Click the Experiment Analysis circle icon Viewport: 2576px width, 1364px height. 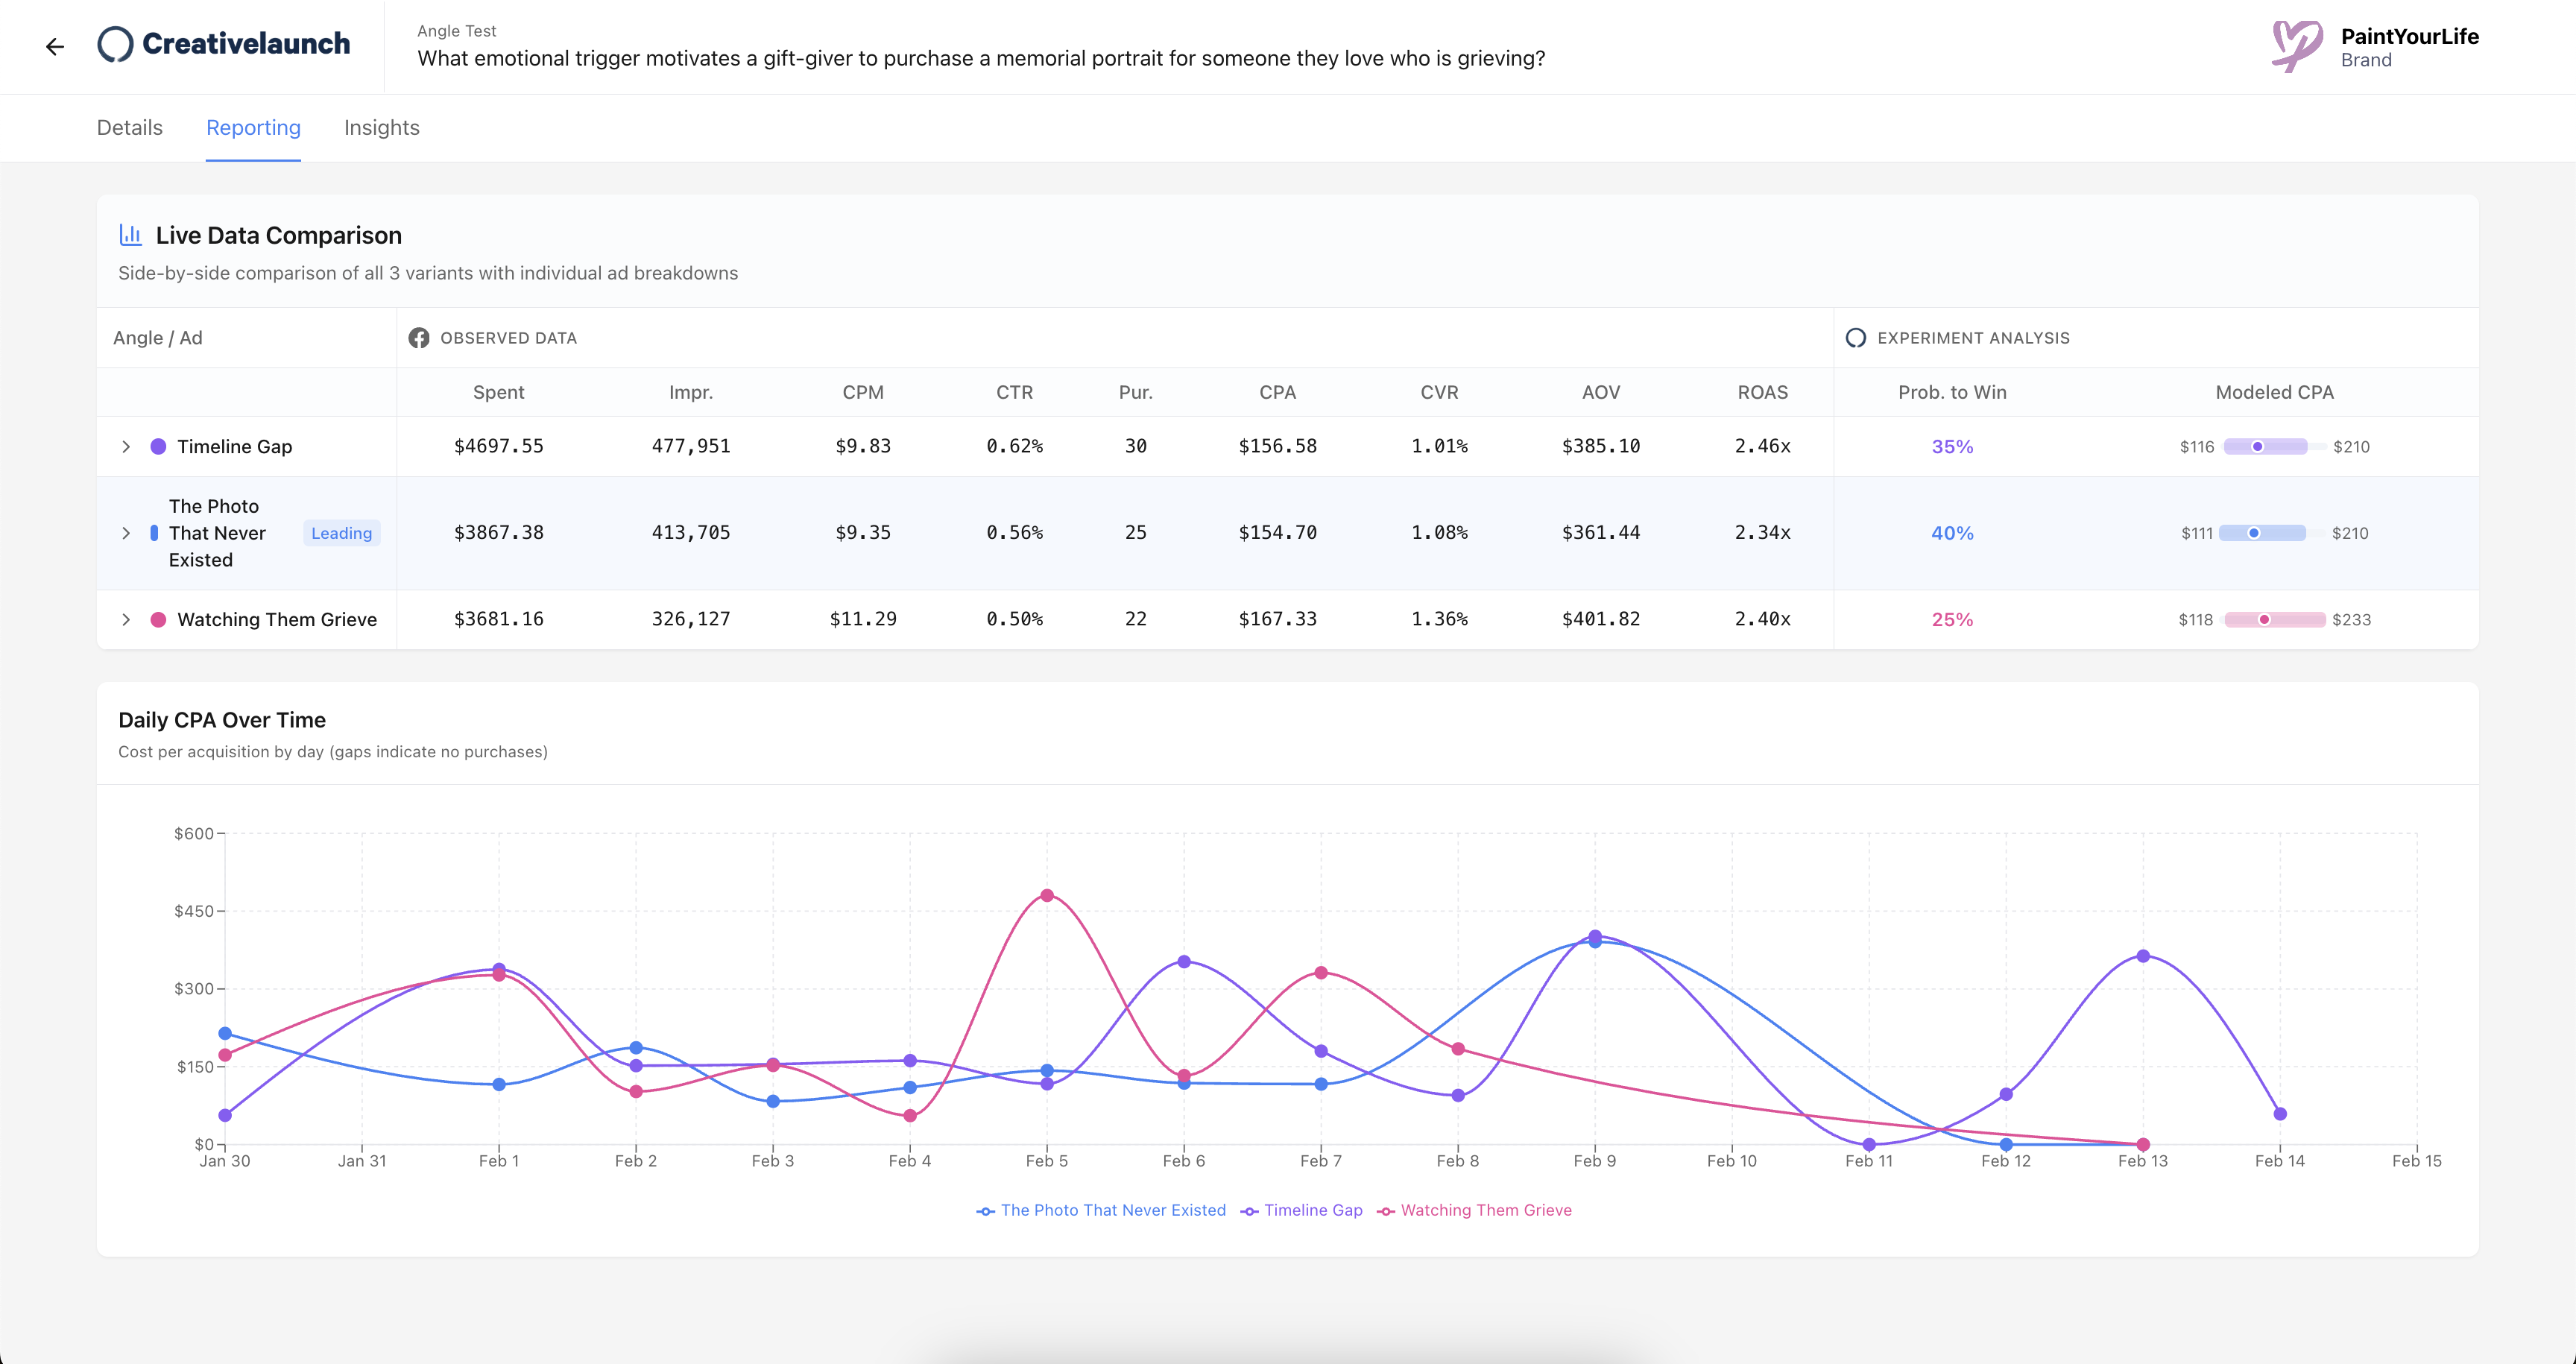click(x=1856, y=338)
